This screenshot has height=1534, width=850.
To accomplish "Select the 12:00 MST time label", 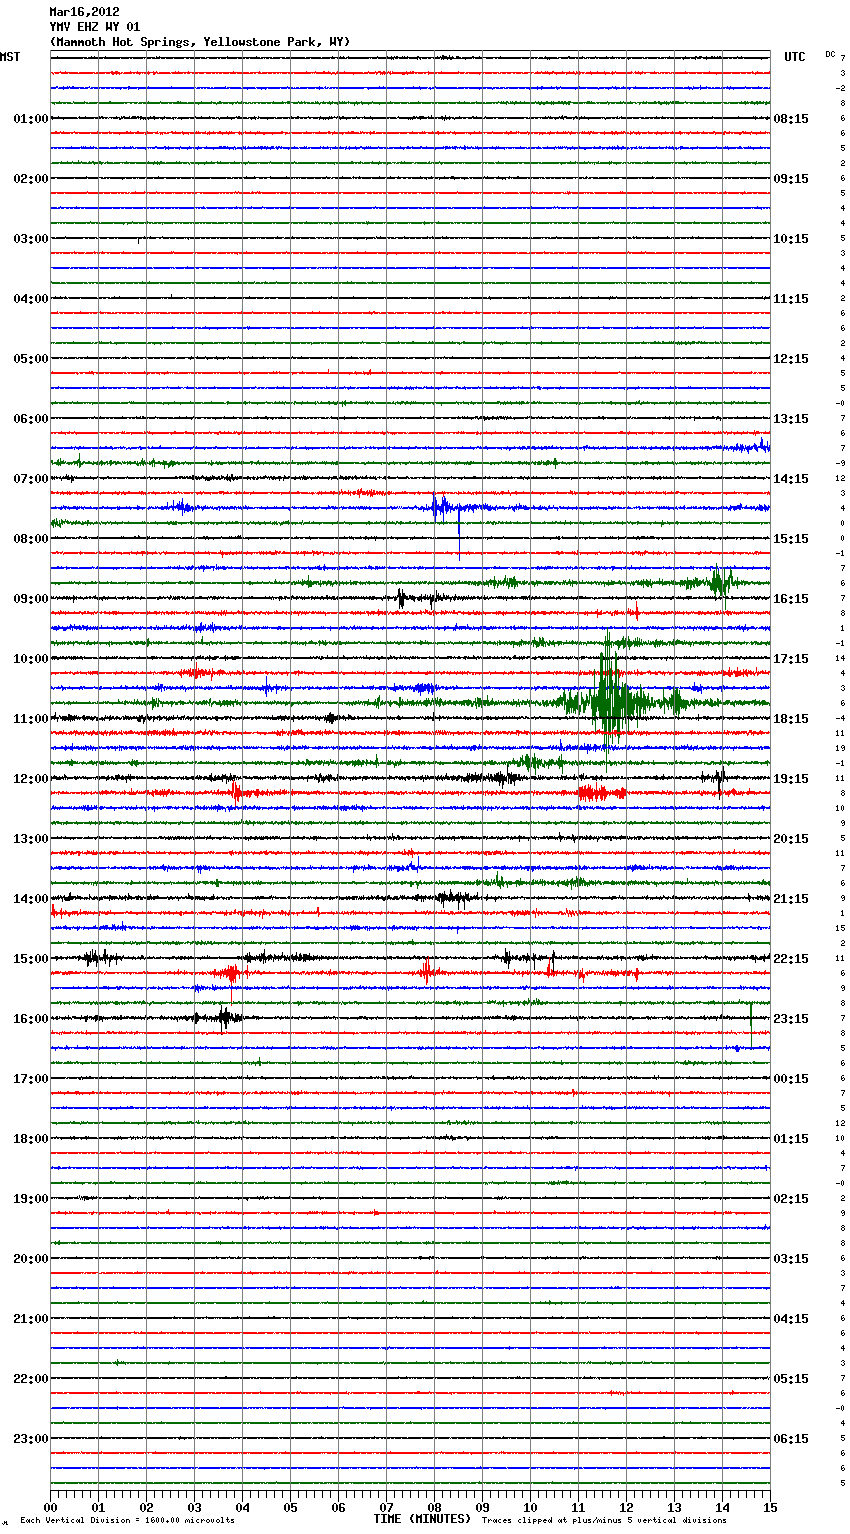I will pos(30,779).
